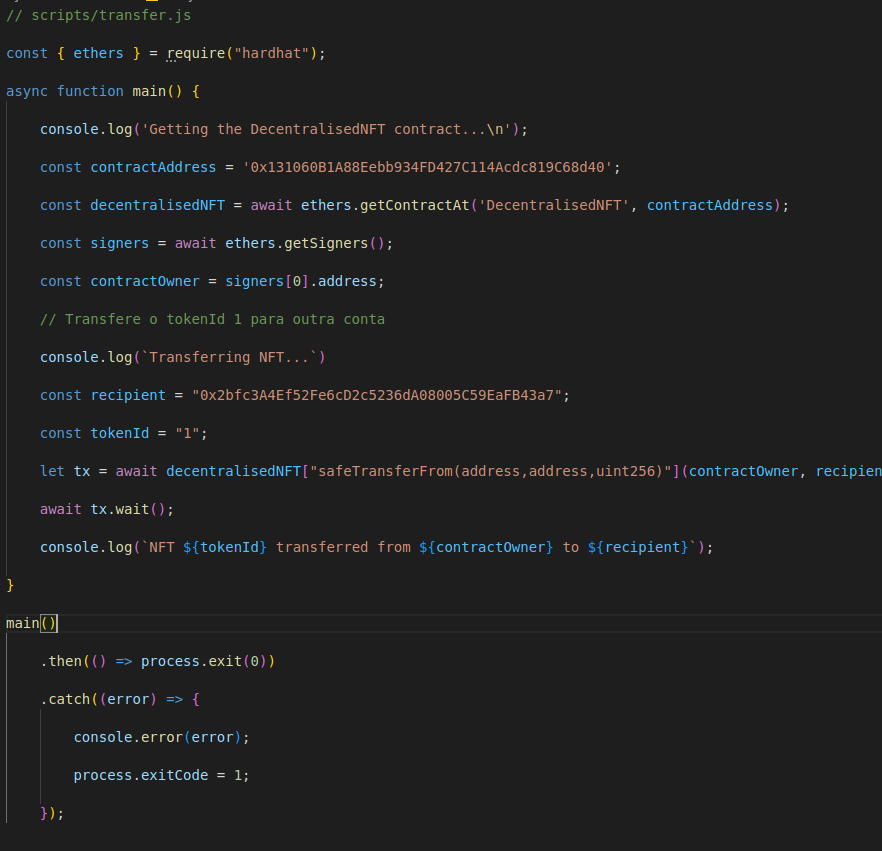Click the process.exitCode = 1 assignment
Screen dimensions: 882x851
point(161,775)
